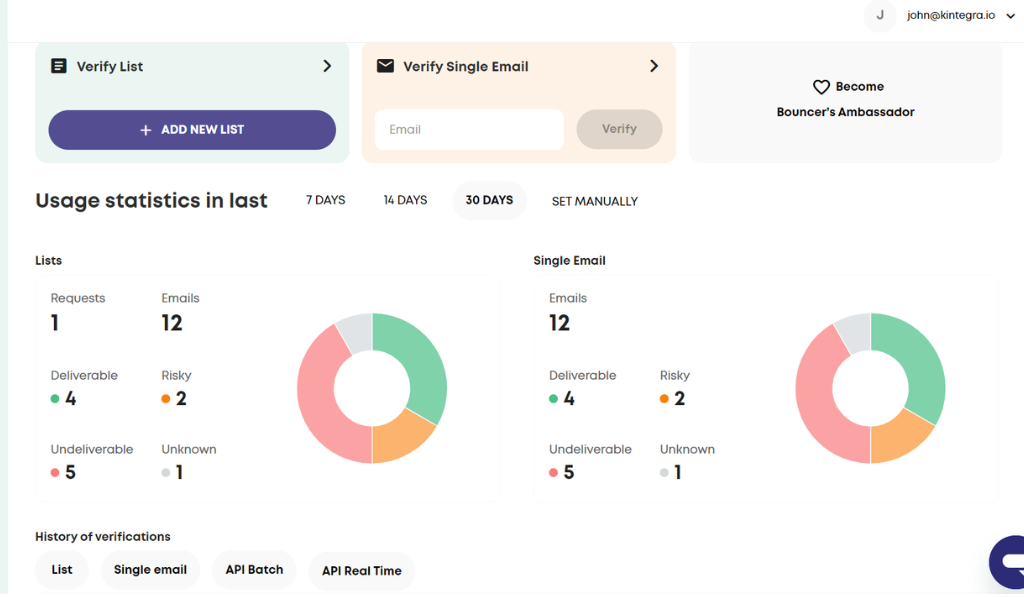Click the Lists Emails value 12
1024x597 pixels.
pyautogui.click(x=172, y=323)
